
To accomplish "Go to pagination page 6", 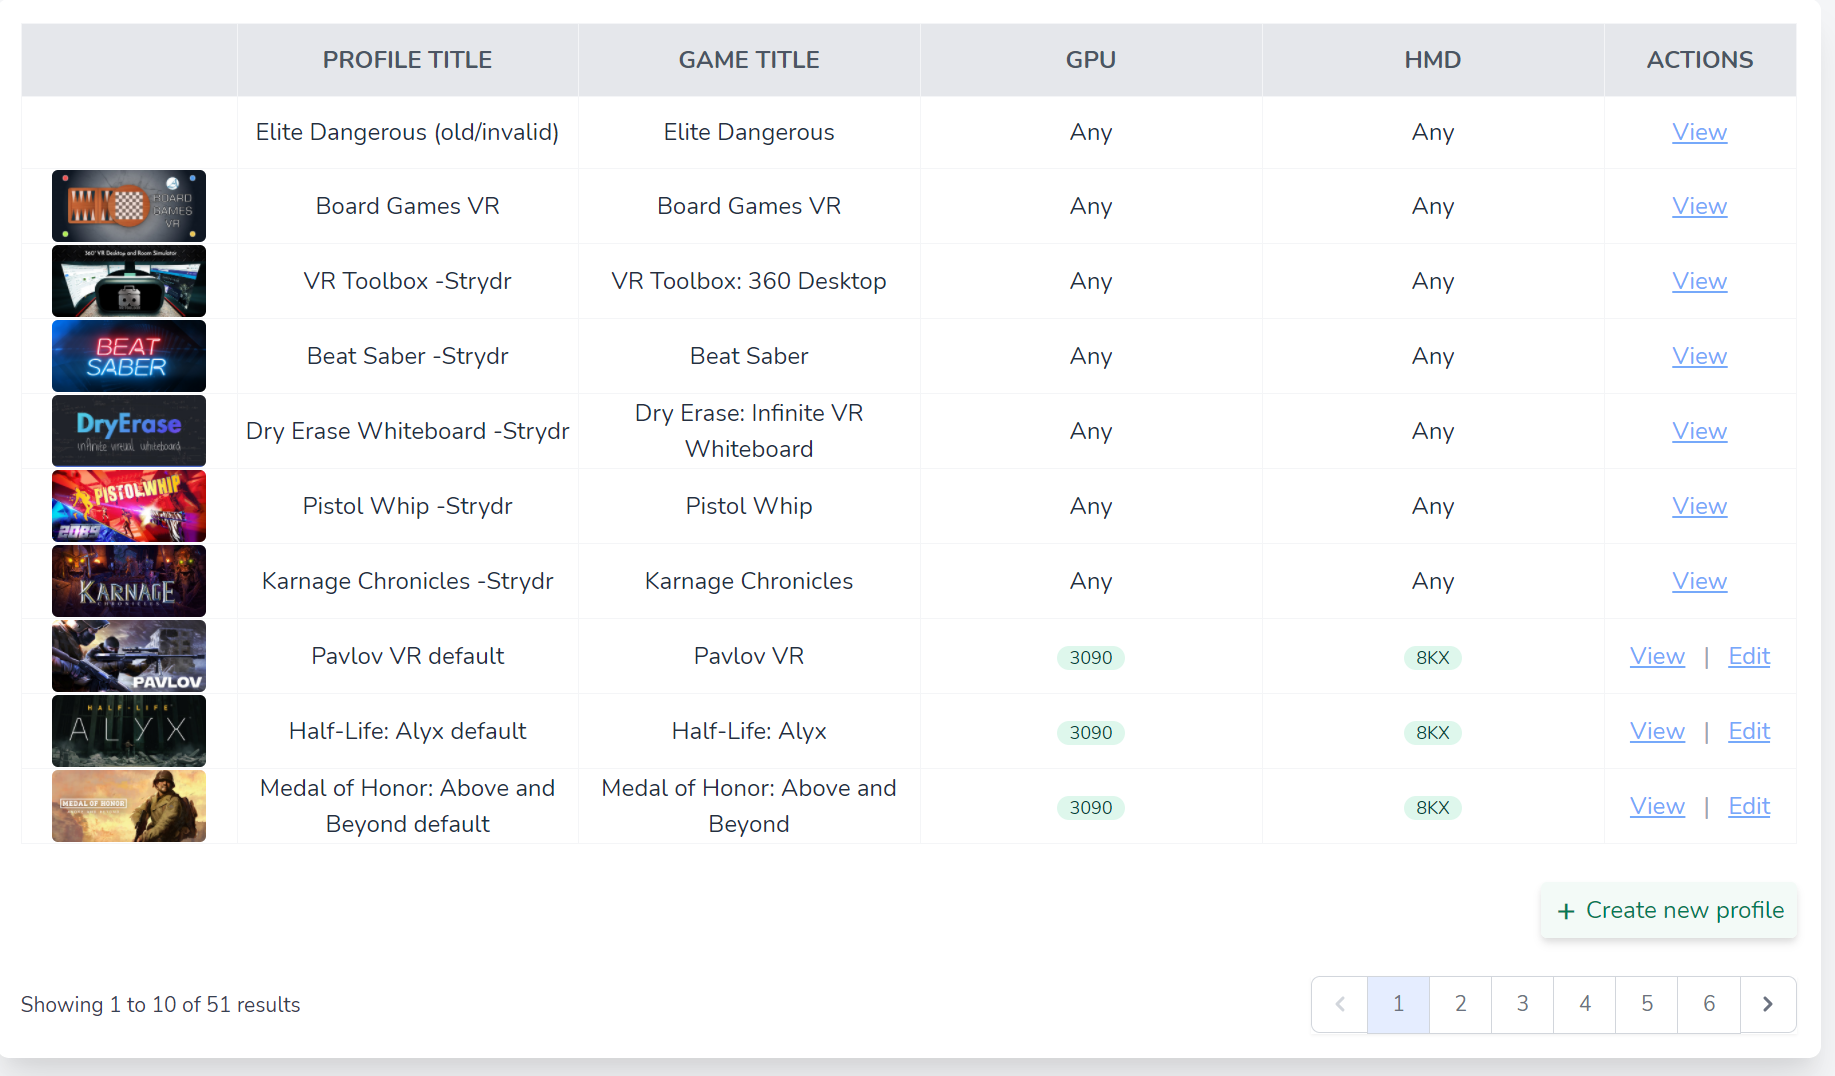I will tap(1709, 1004).
